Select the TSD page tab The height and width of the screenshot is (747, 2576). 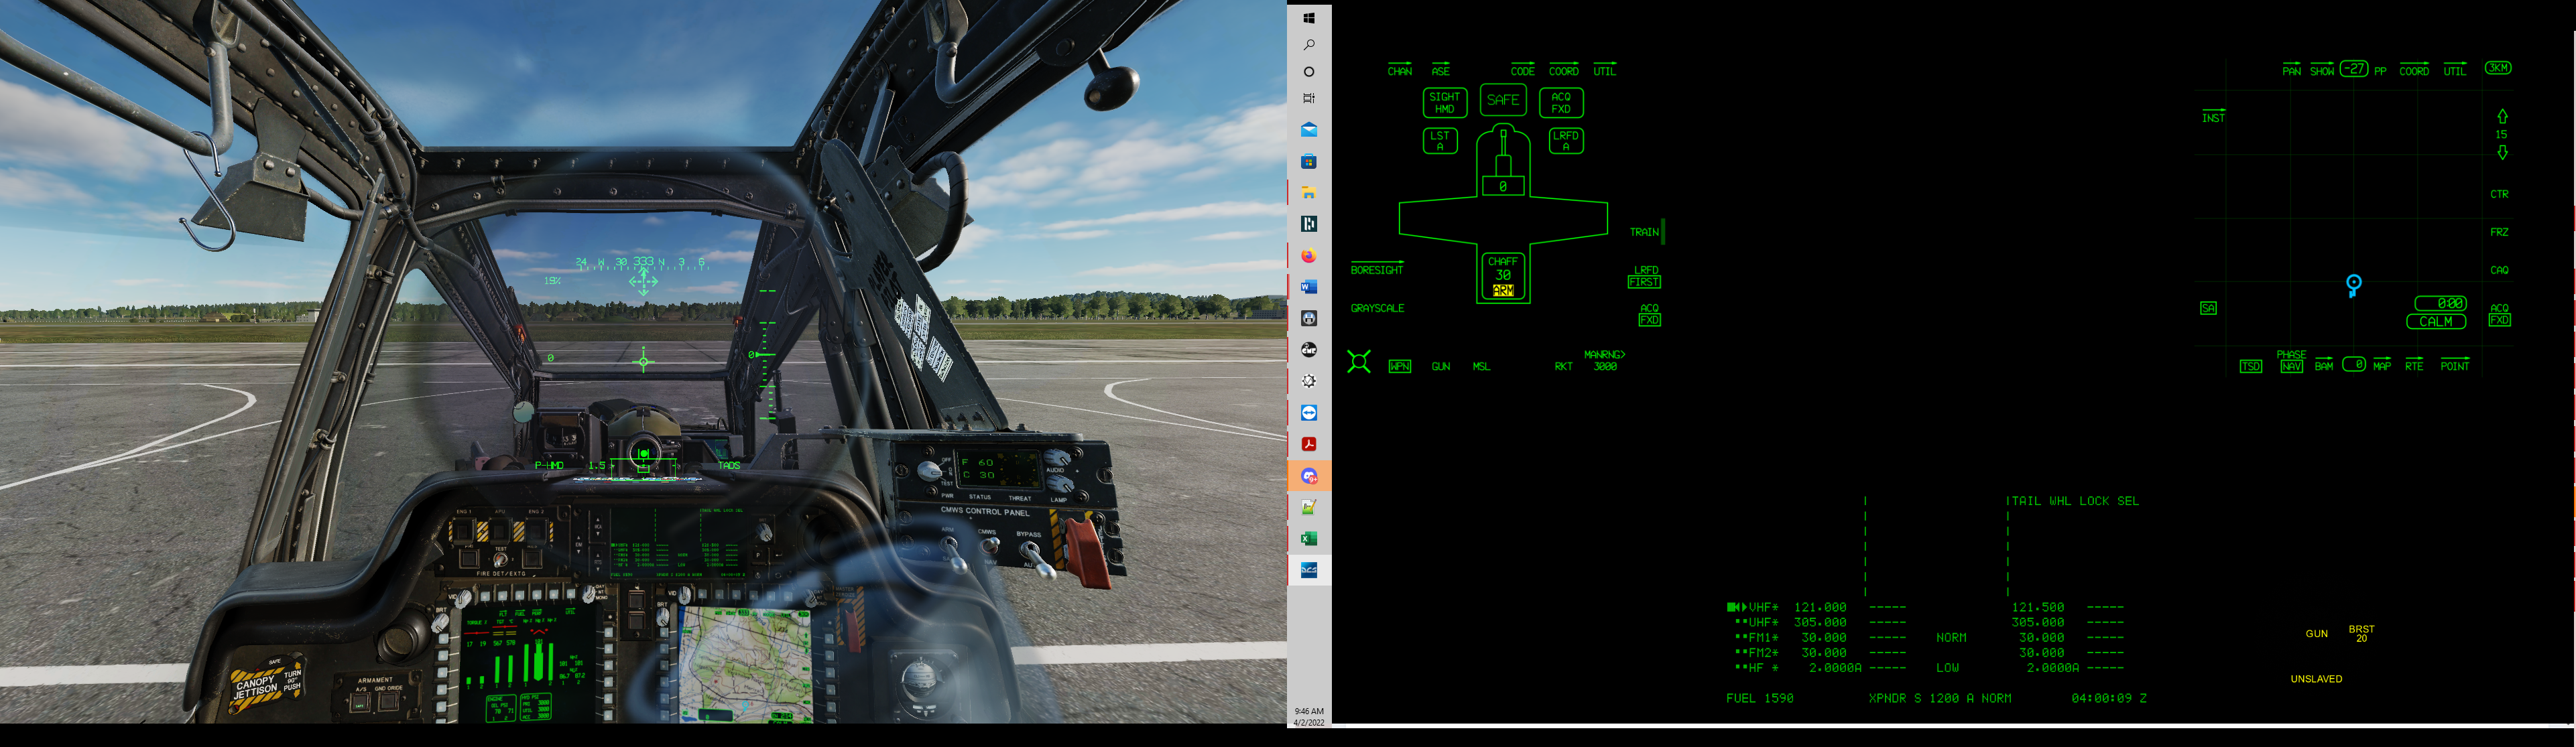(2250, 367)
